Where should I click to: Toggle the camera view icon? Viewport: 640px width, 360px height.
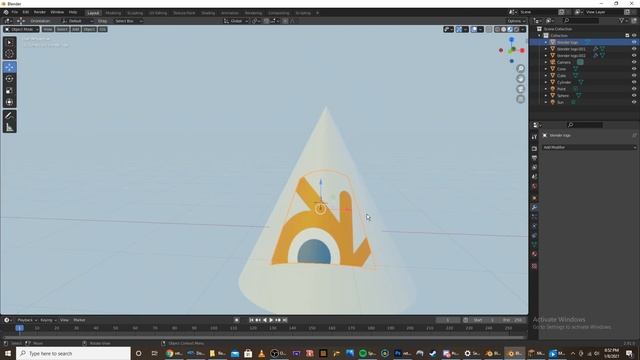(x=520, y=89)
